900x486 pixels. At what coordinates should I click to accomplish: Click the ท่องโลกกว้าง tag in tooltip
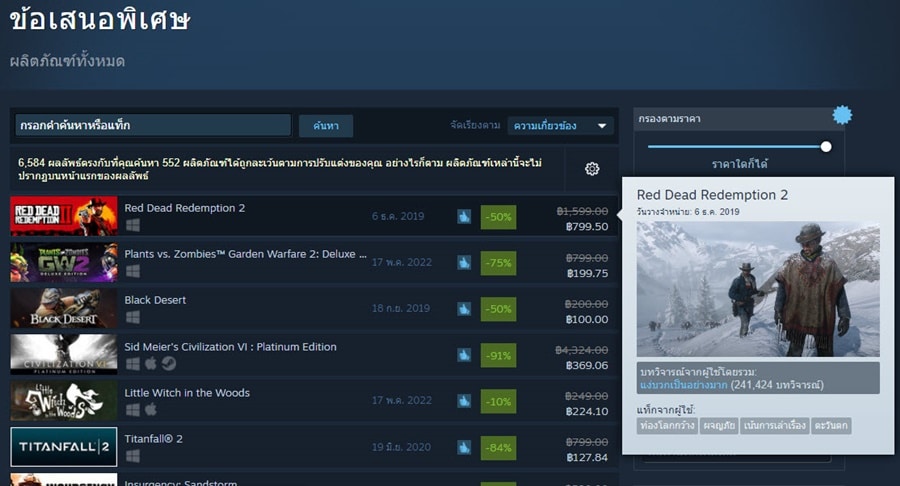coord(667,426)
